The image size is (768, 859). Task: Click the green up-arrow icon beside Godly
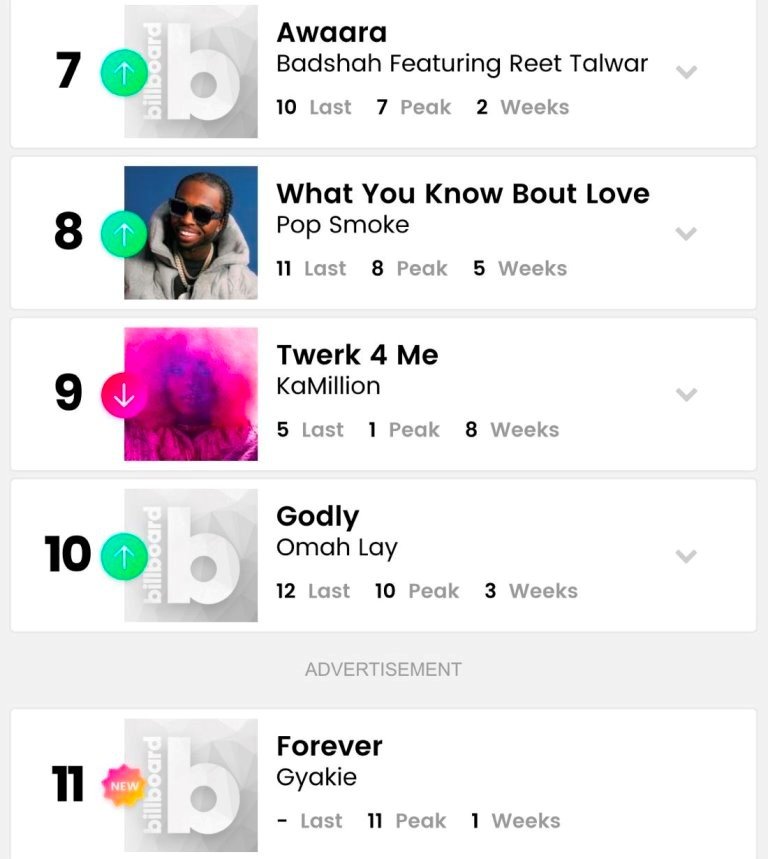(124, 556)
